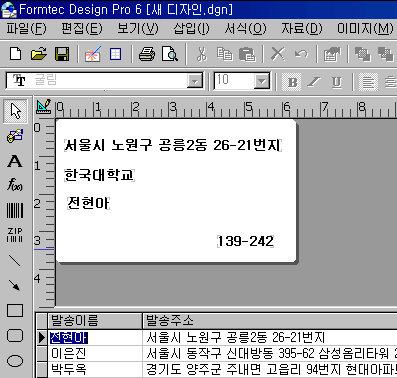397x378 pixels.
Task: Select the function f(x) tool
Action: pyautogui.click(x=15, y=184)
